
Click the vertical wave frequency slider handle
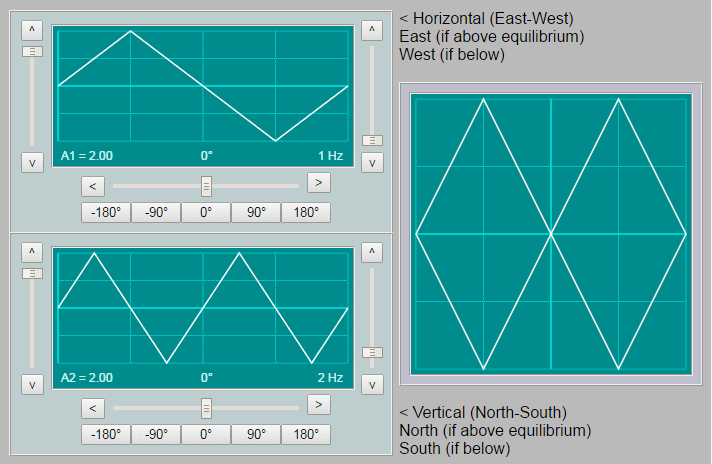(372, 352)
